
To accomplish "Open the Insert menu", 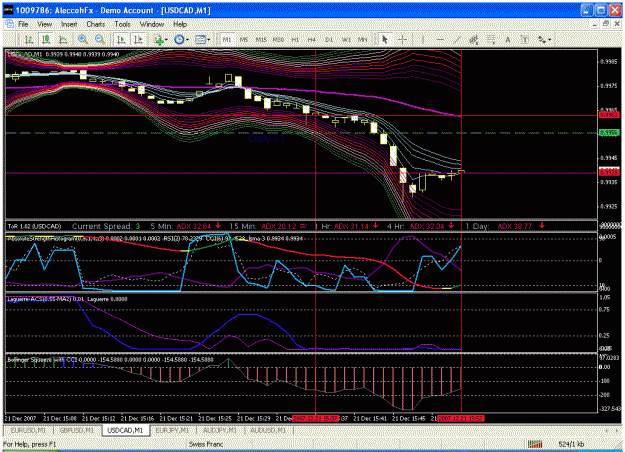I will click(69, 24).
